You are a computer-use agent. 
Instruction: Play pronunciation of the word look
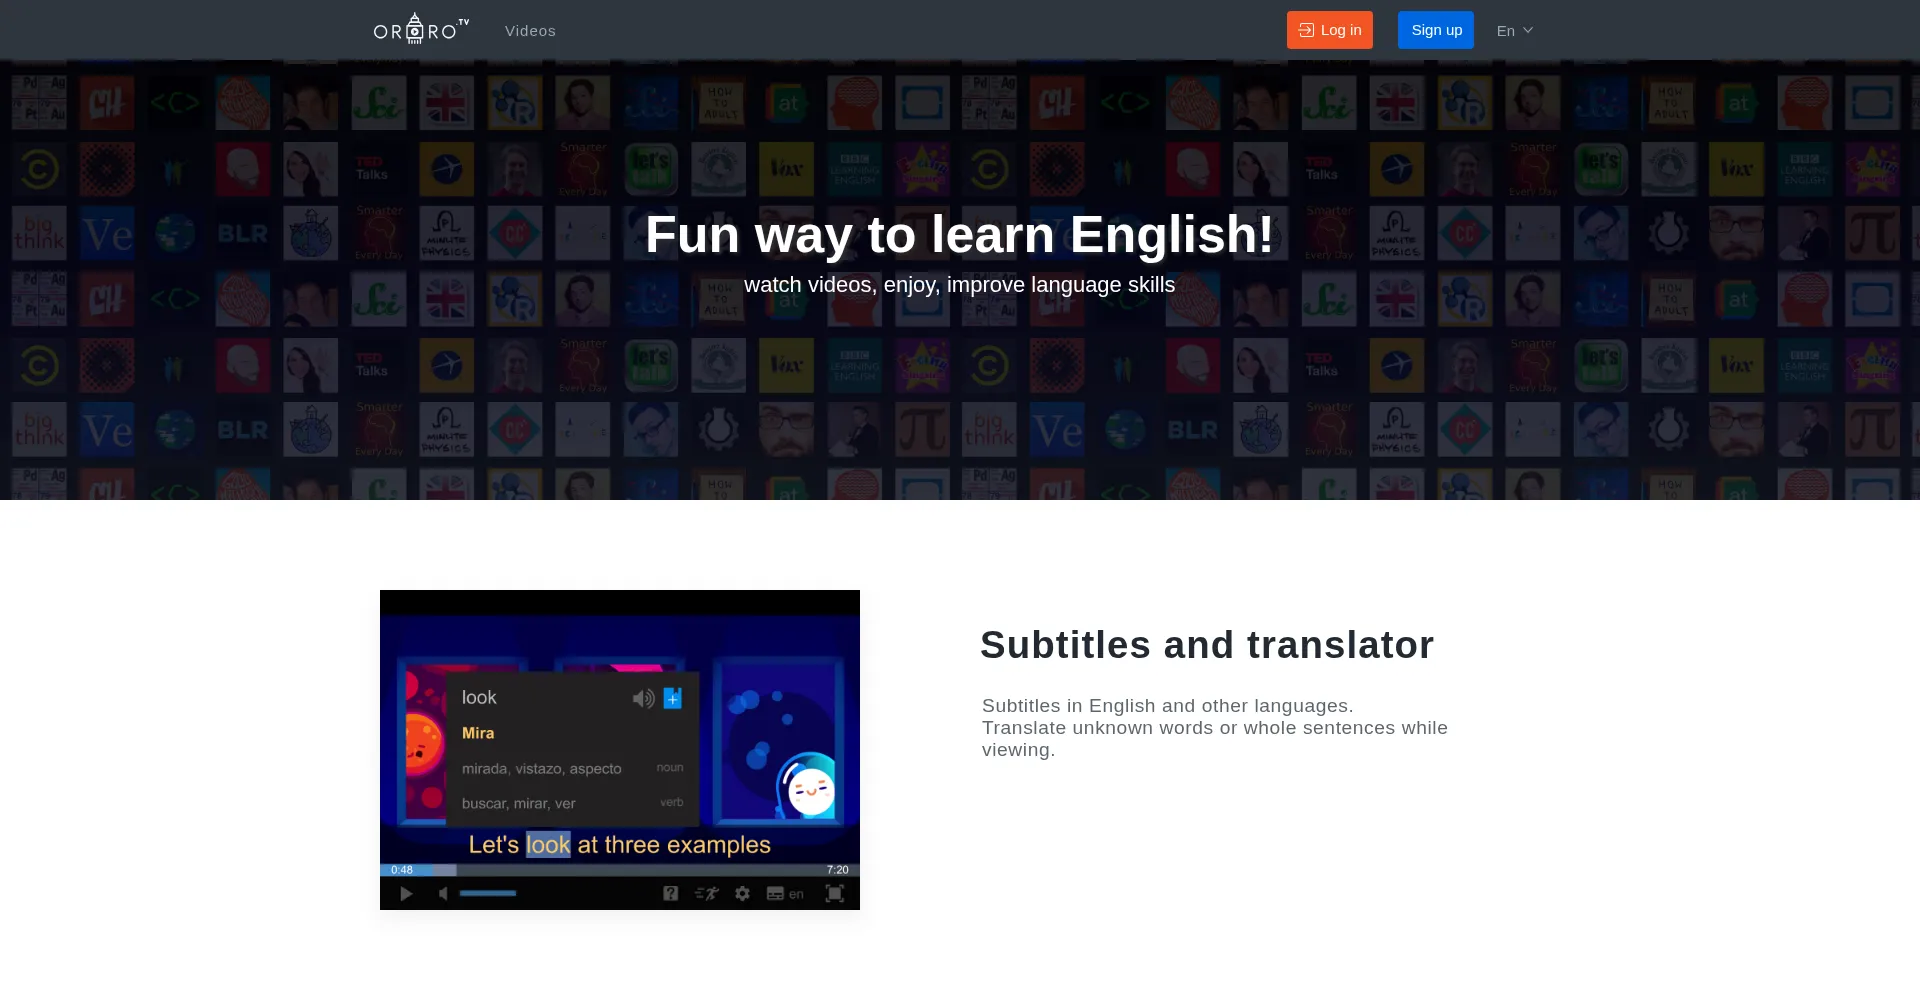(643, 698)
